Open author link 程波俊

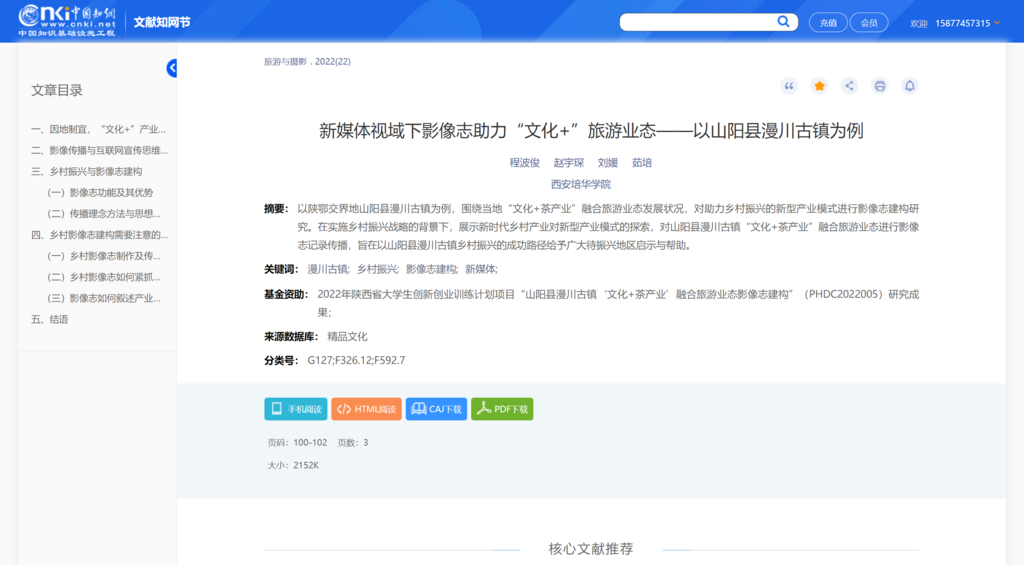coord(524,162)
